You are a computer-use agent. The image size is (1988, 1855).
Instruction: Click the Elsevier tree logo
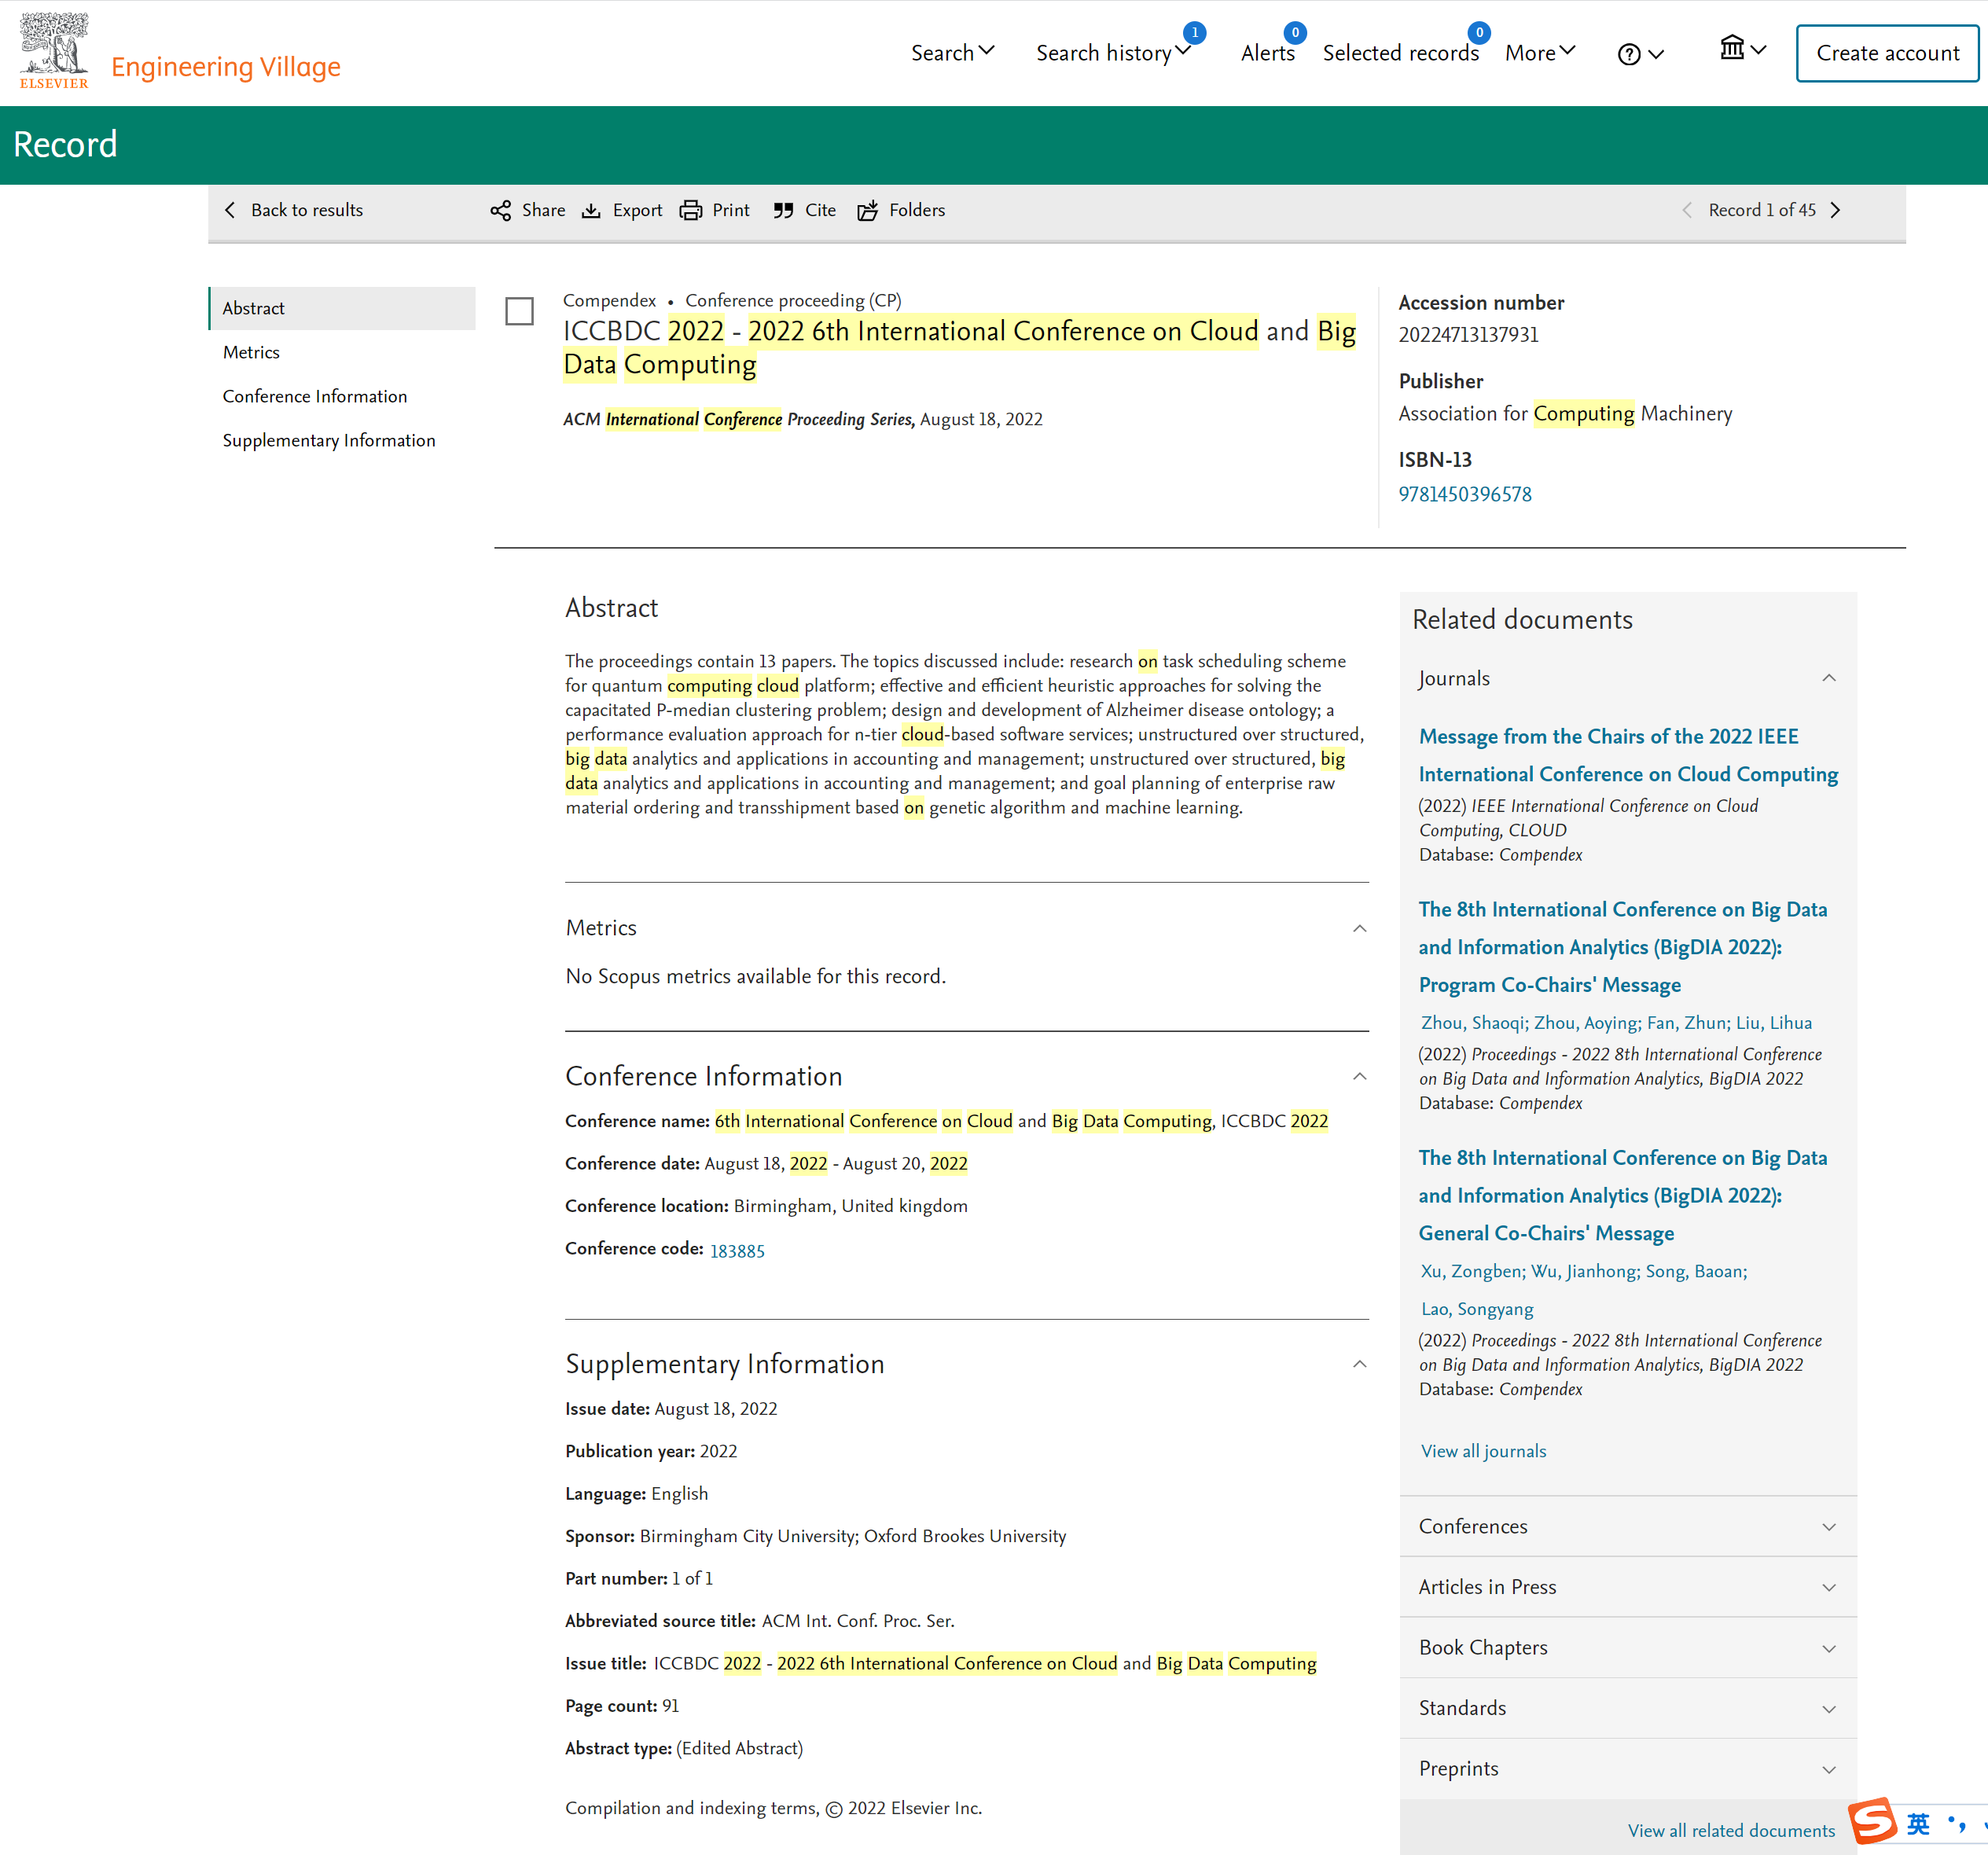pos(54,50)
